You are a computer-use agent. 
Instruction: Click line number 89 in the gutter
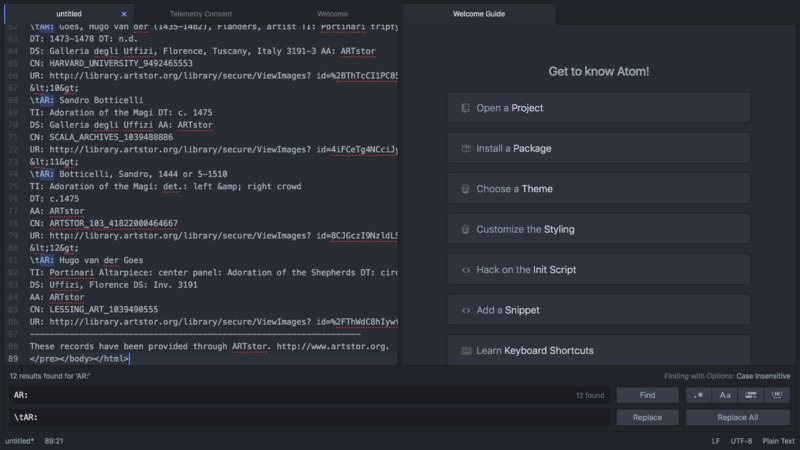point(13,359)
